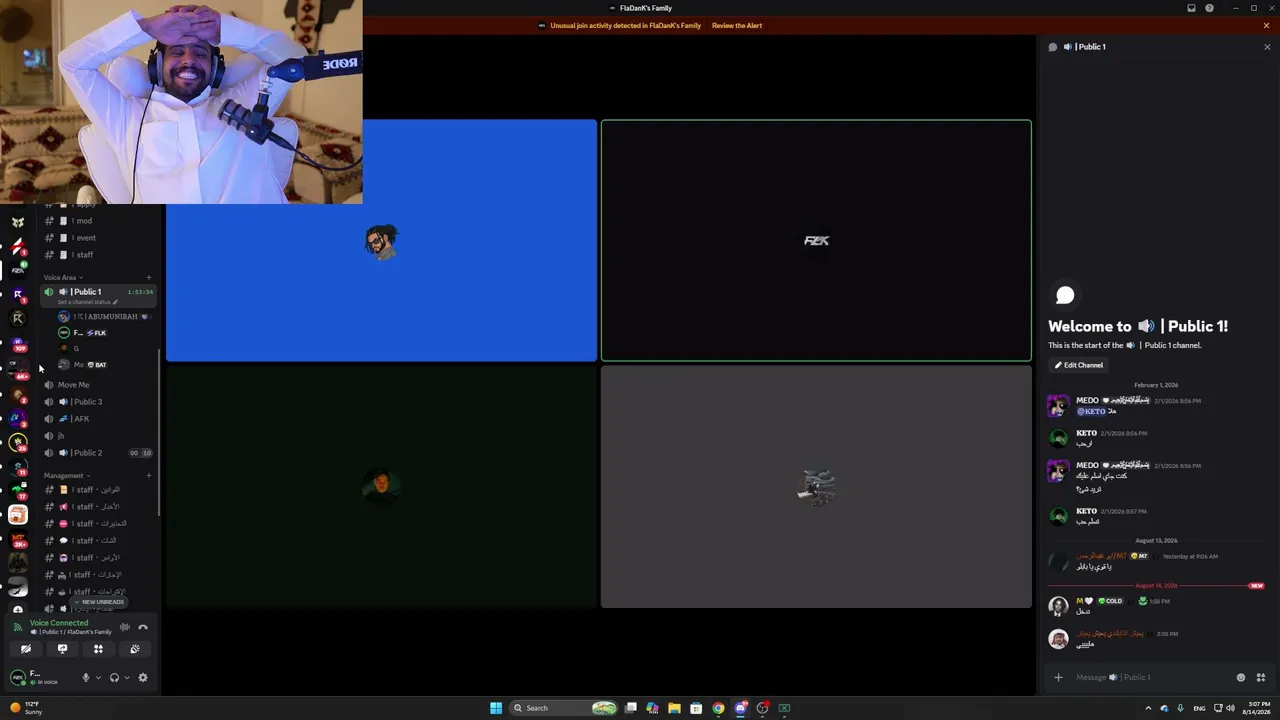The width and height of the screenshot is (1280, 720).
Task: Open Google Chrome from taskbar
Action: [x=718, y=708]
